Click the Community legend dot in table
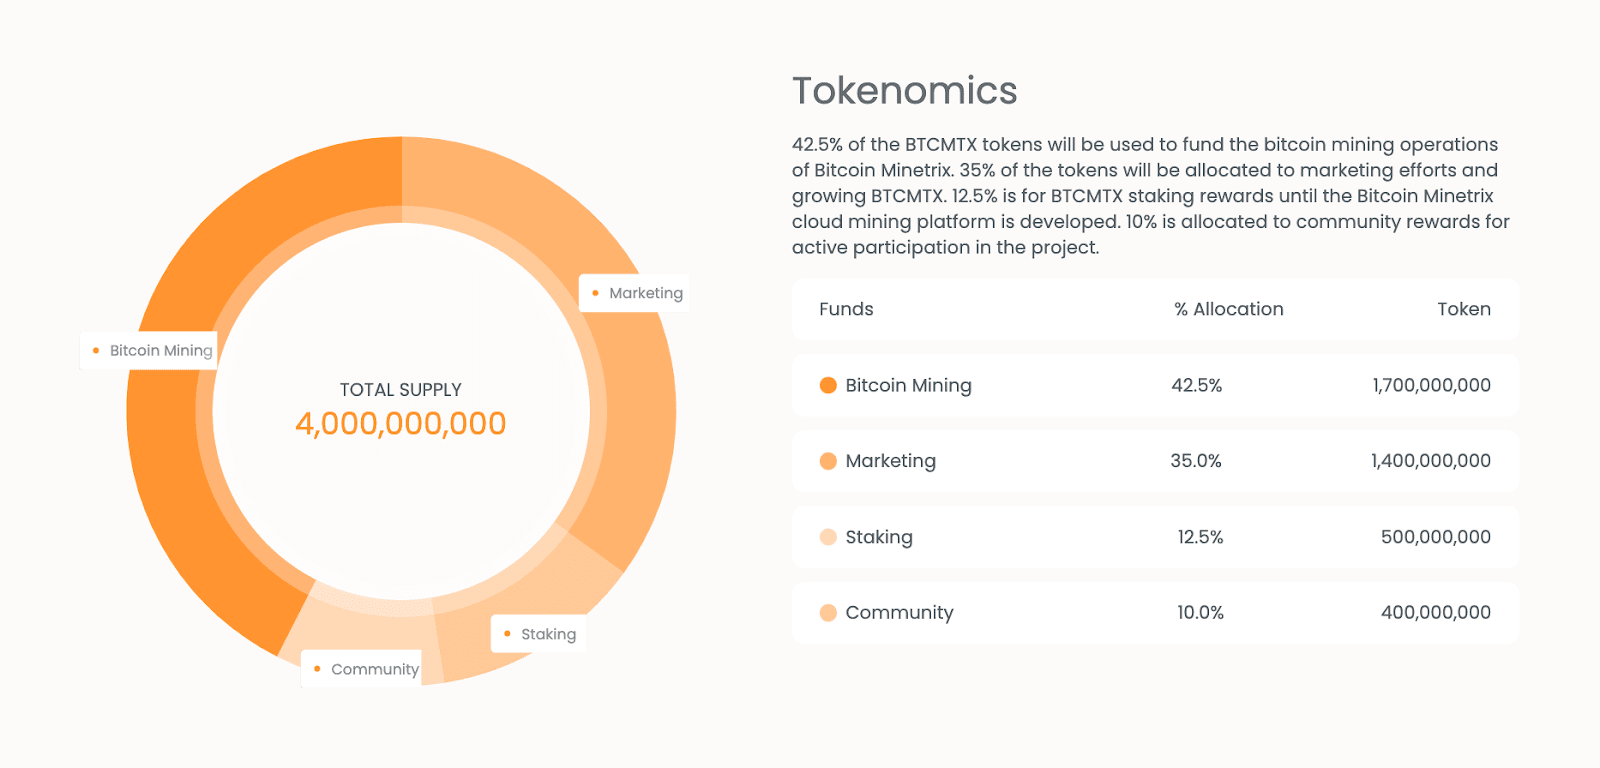The image size is (1600, 768). point(828,613)
